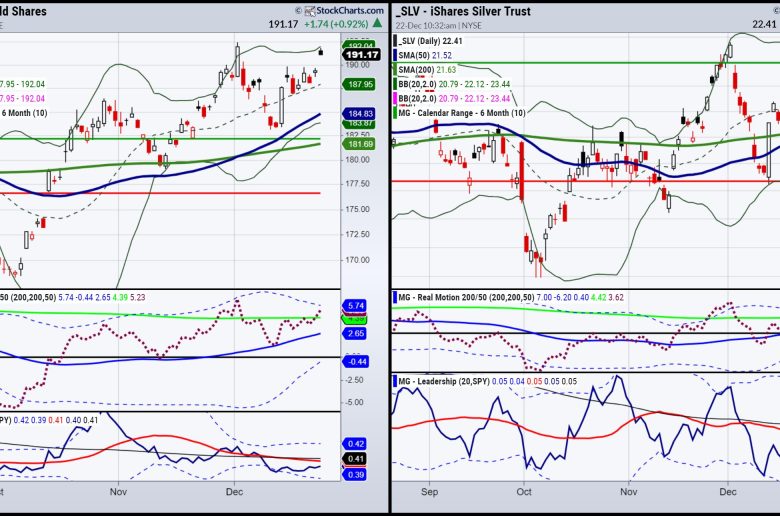780x516 pixels.
Task: Click 'MG - Calendar Range - 6 Month (10)' label
Action: pos(462,113)
